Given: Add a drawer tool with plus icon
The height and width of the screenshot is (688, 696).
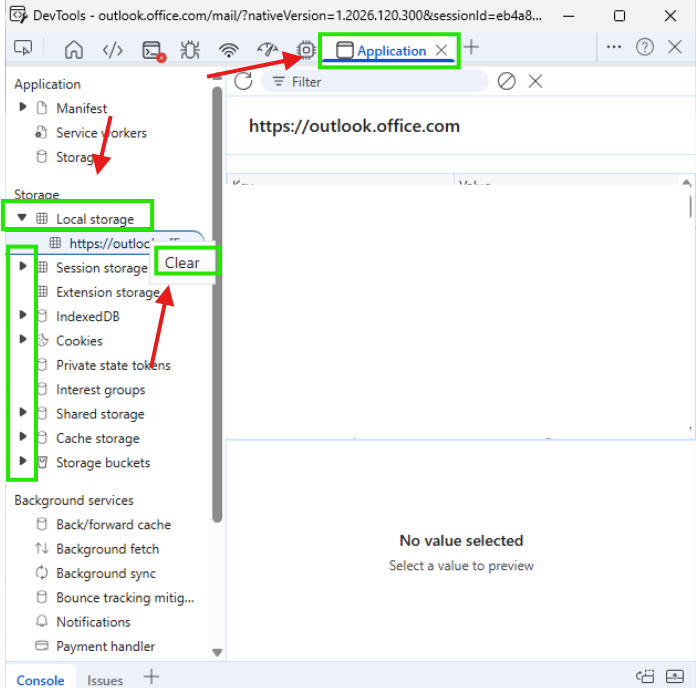Looking at the screenshot, I should pos(151,676).
